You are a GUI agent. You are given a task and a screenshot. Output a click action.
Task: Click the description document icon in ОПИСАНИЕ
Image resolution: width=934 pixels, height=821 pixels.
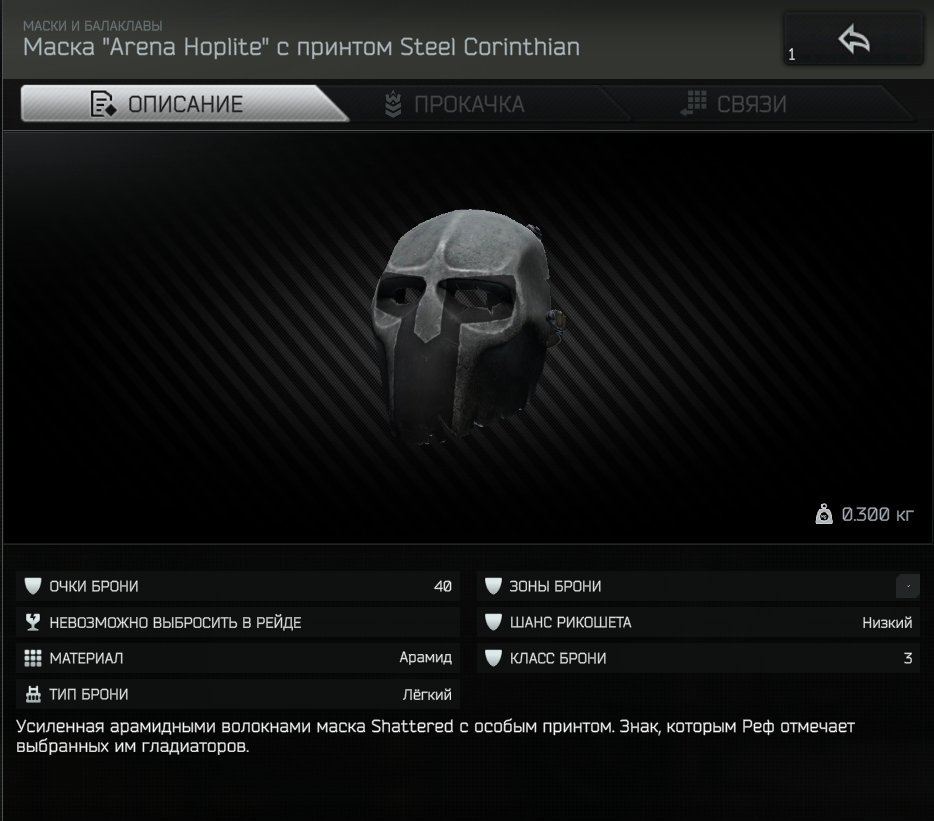(x=103, y=104)
